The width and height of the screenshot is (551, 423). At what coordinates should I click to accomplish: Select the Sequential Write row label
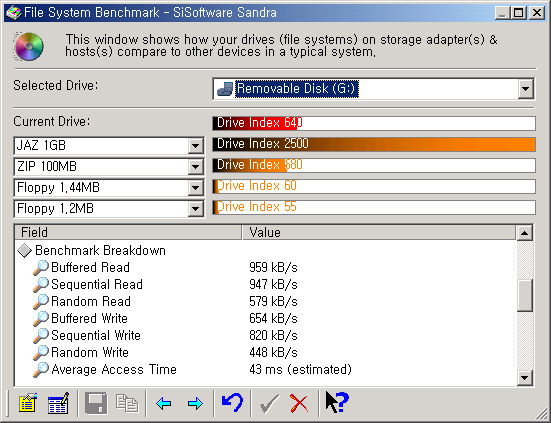96,336
